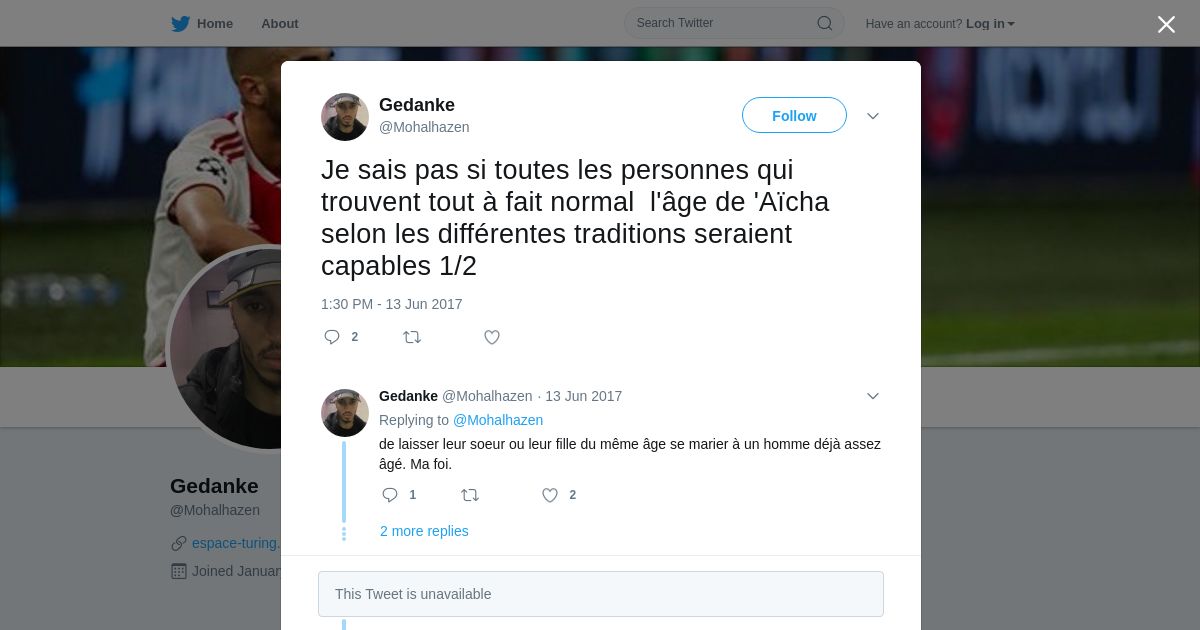Open the About page

click(280, 24)
